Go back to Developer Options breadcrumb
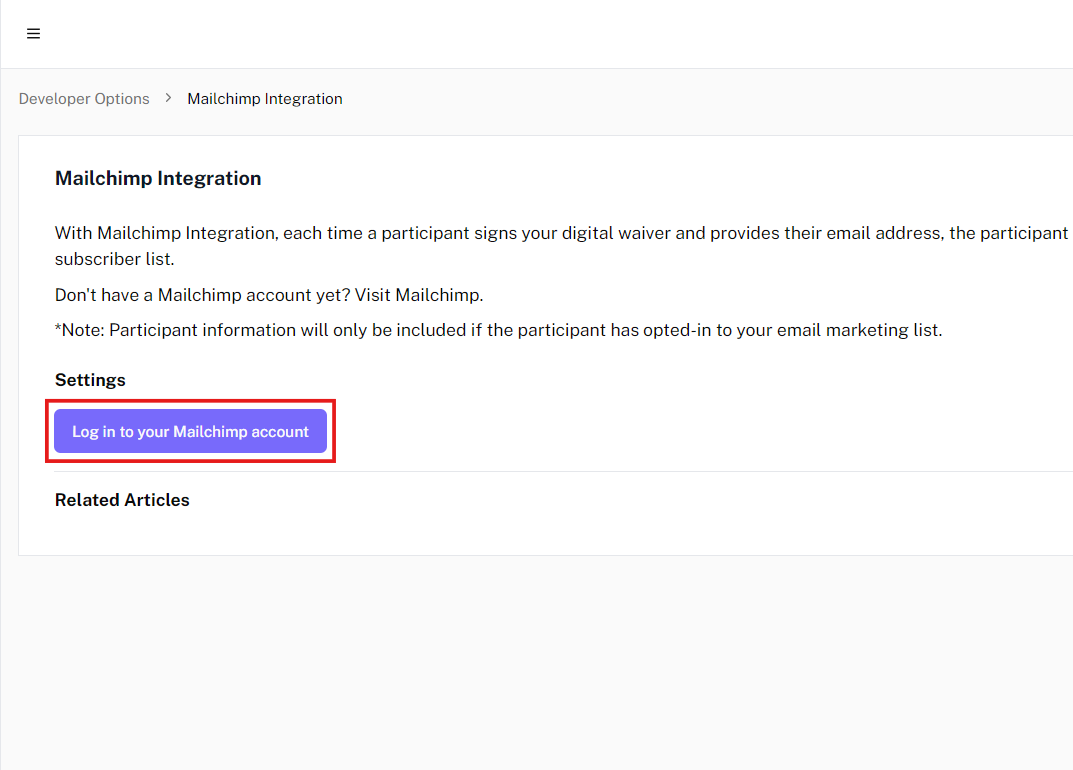The width and height of the screenshot is (1073, 770). [x=84, y=99]
